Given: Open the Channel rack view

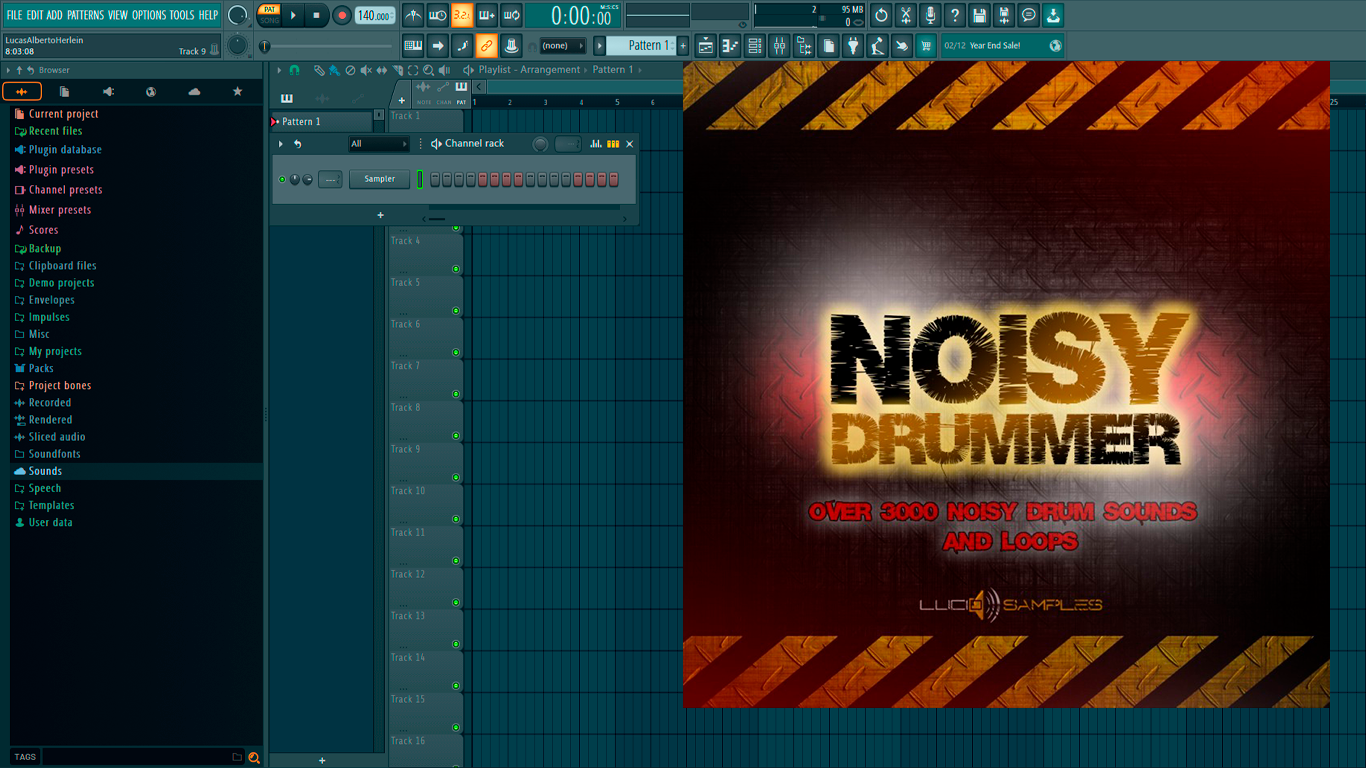Looking at the screenshot, I should click(x=755, y=45).
